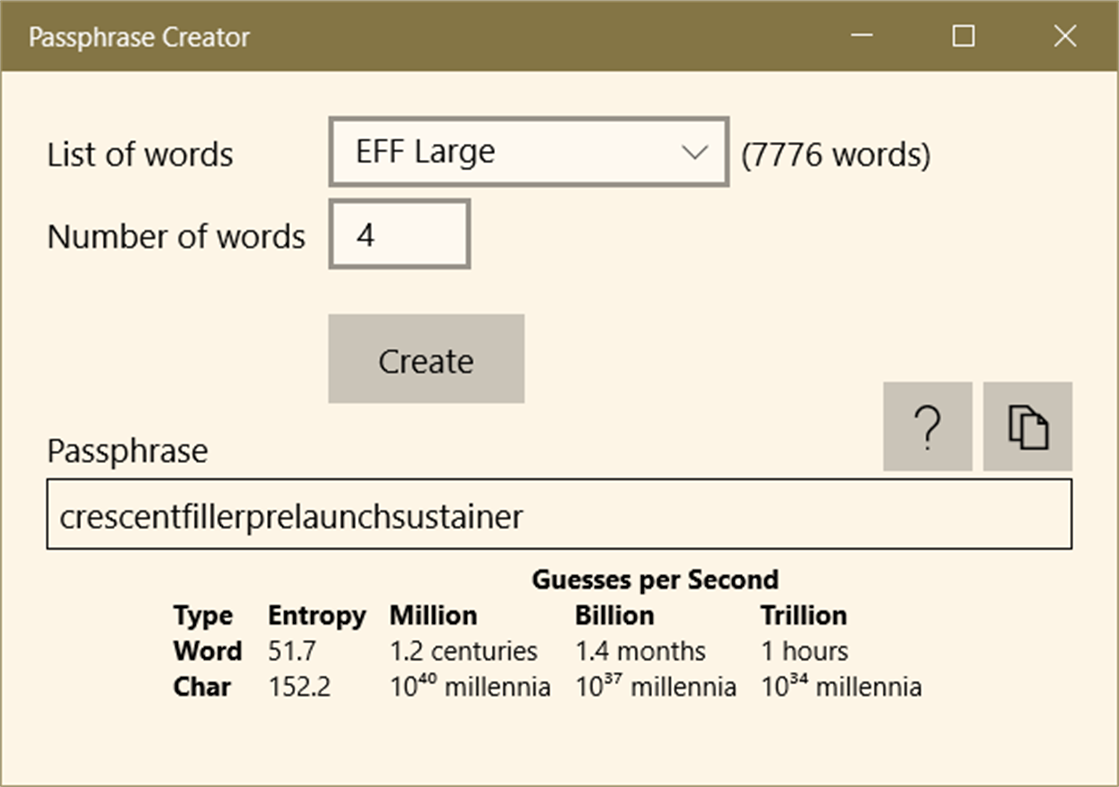This screenshot has height=787, width=1119.
Task: Click inside the Number of words field
Action: 399,233
